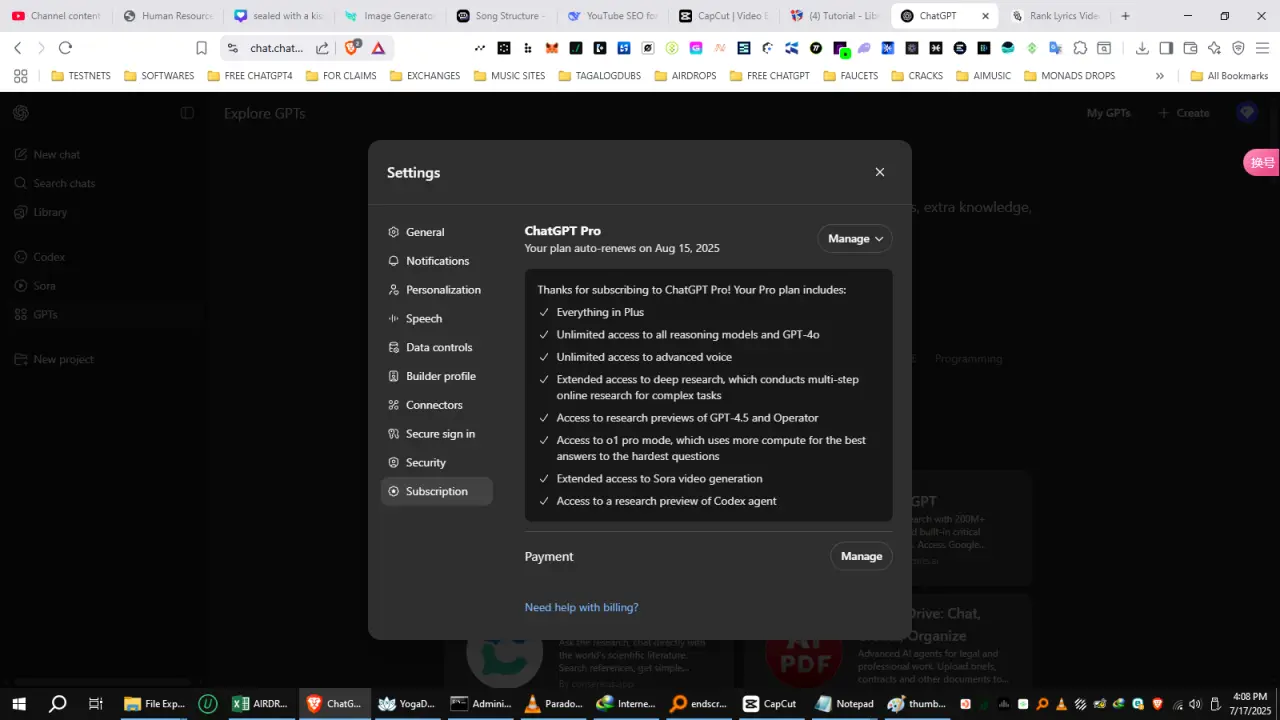
Task: Open the extensions puzzle icon
Action: (x=1080, y=48)
